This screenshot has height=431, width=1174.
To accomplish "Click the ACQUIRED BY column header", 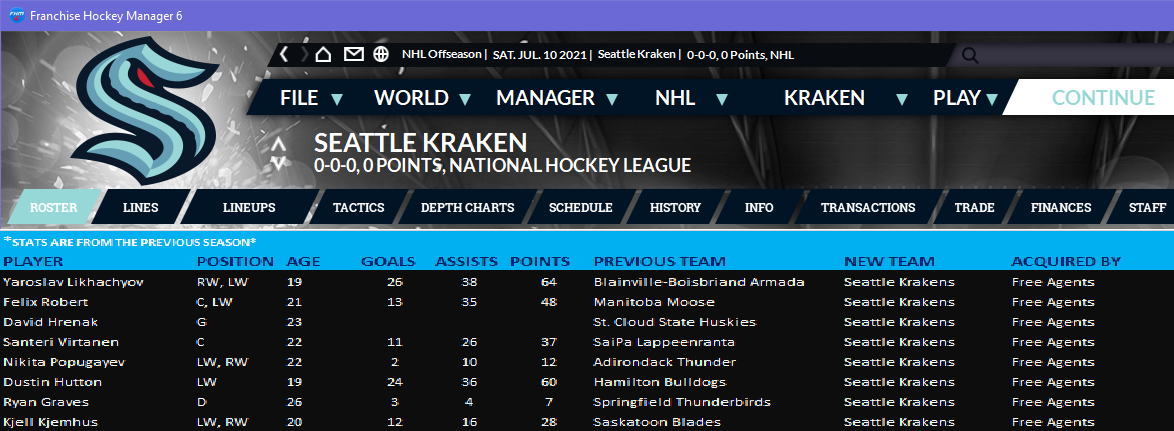I will [1066, 261].
